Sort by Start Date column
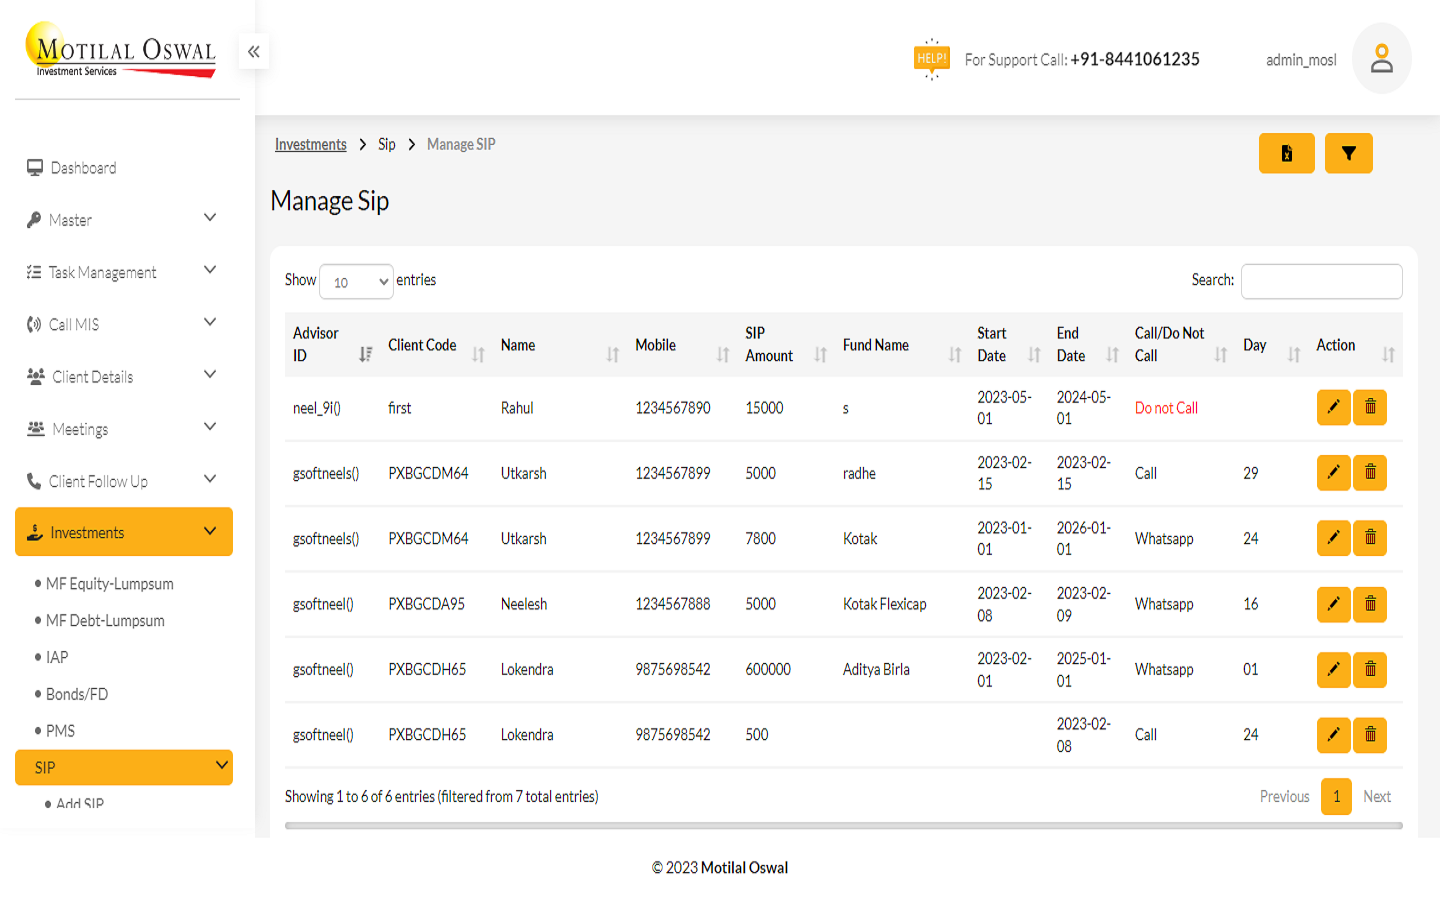This screenshot has width=1440, height=897. coord(1009,344)
